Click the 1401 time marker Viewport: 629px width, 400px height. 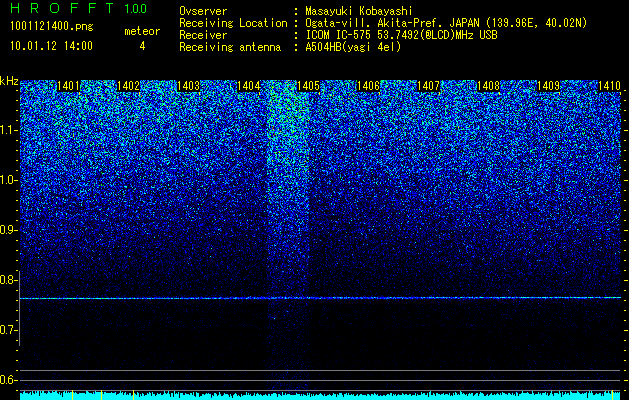[69, 86]
